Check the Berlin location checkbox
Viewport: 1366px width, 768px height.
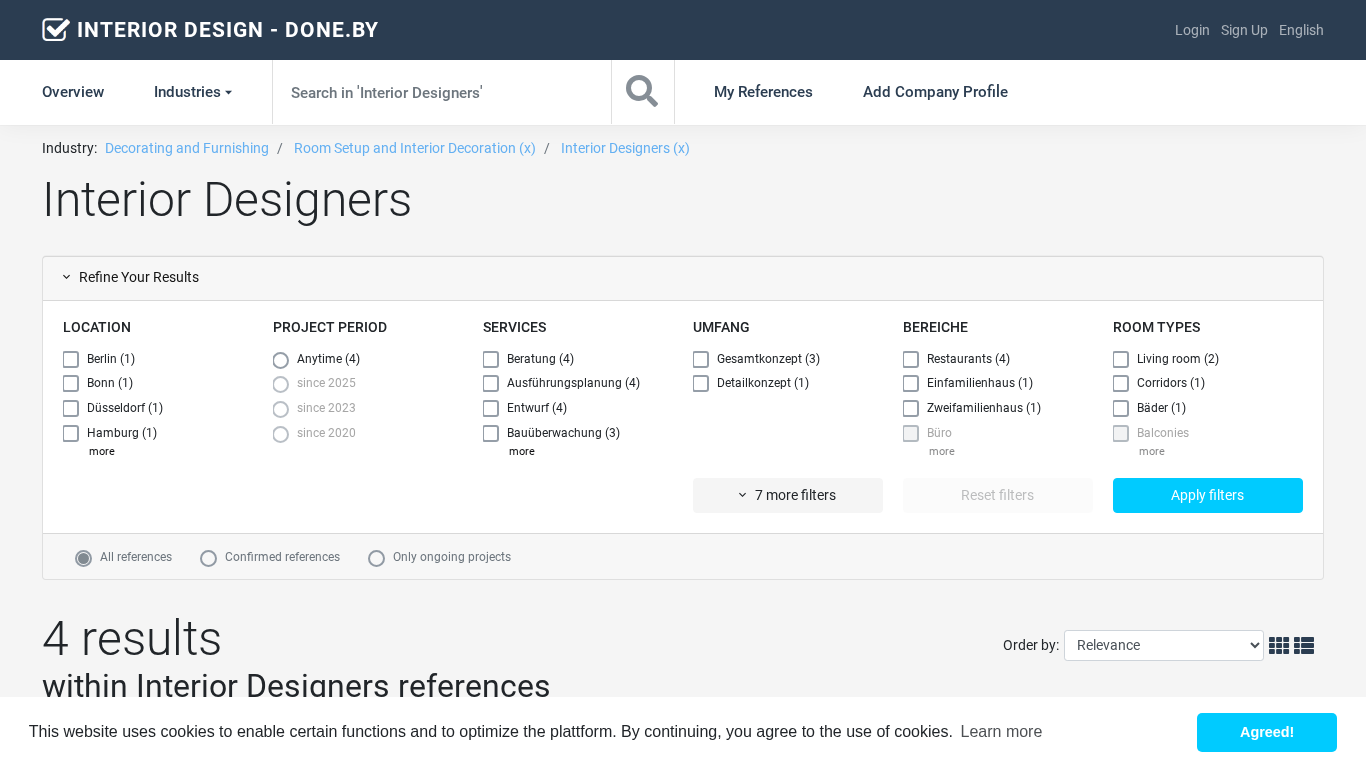71,360
